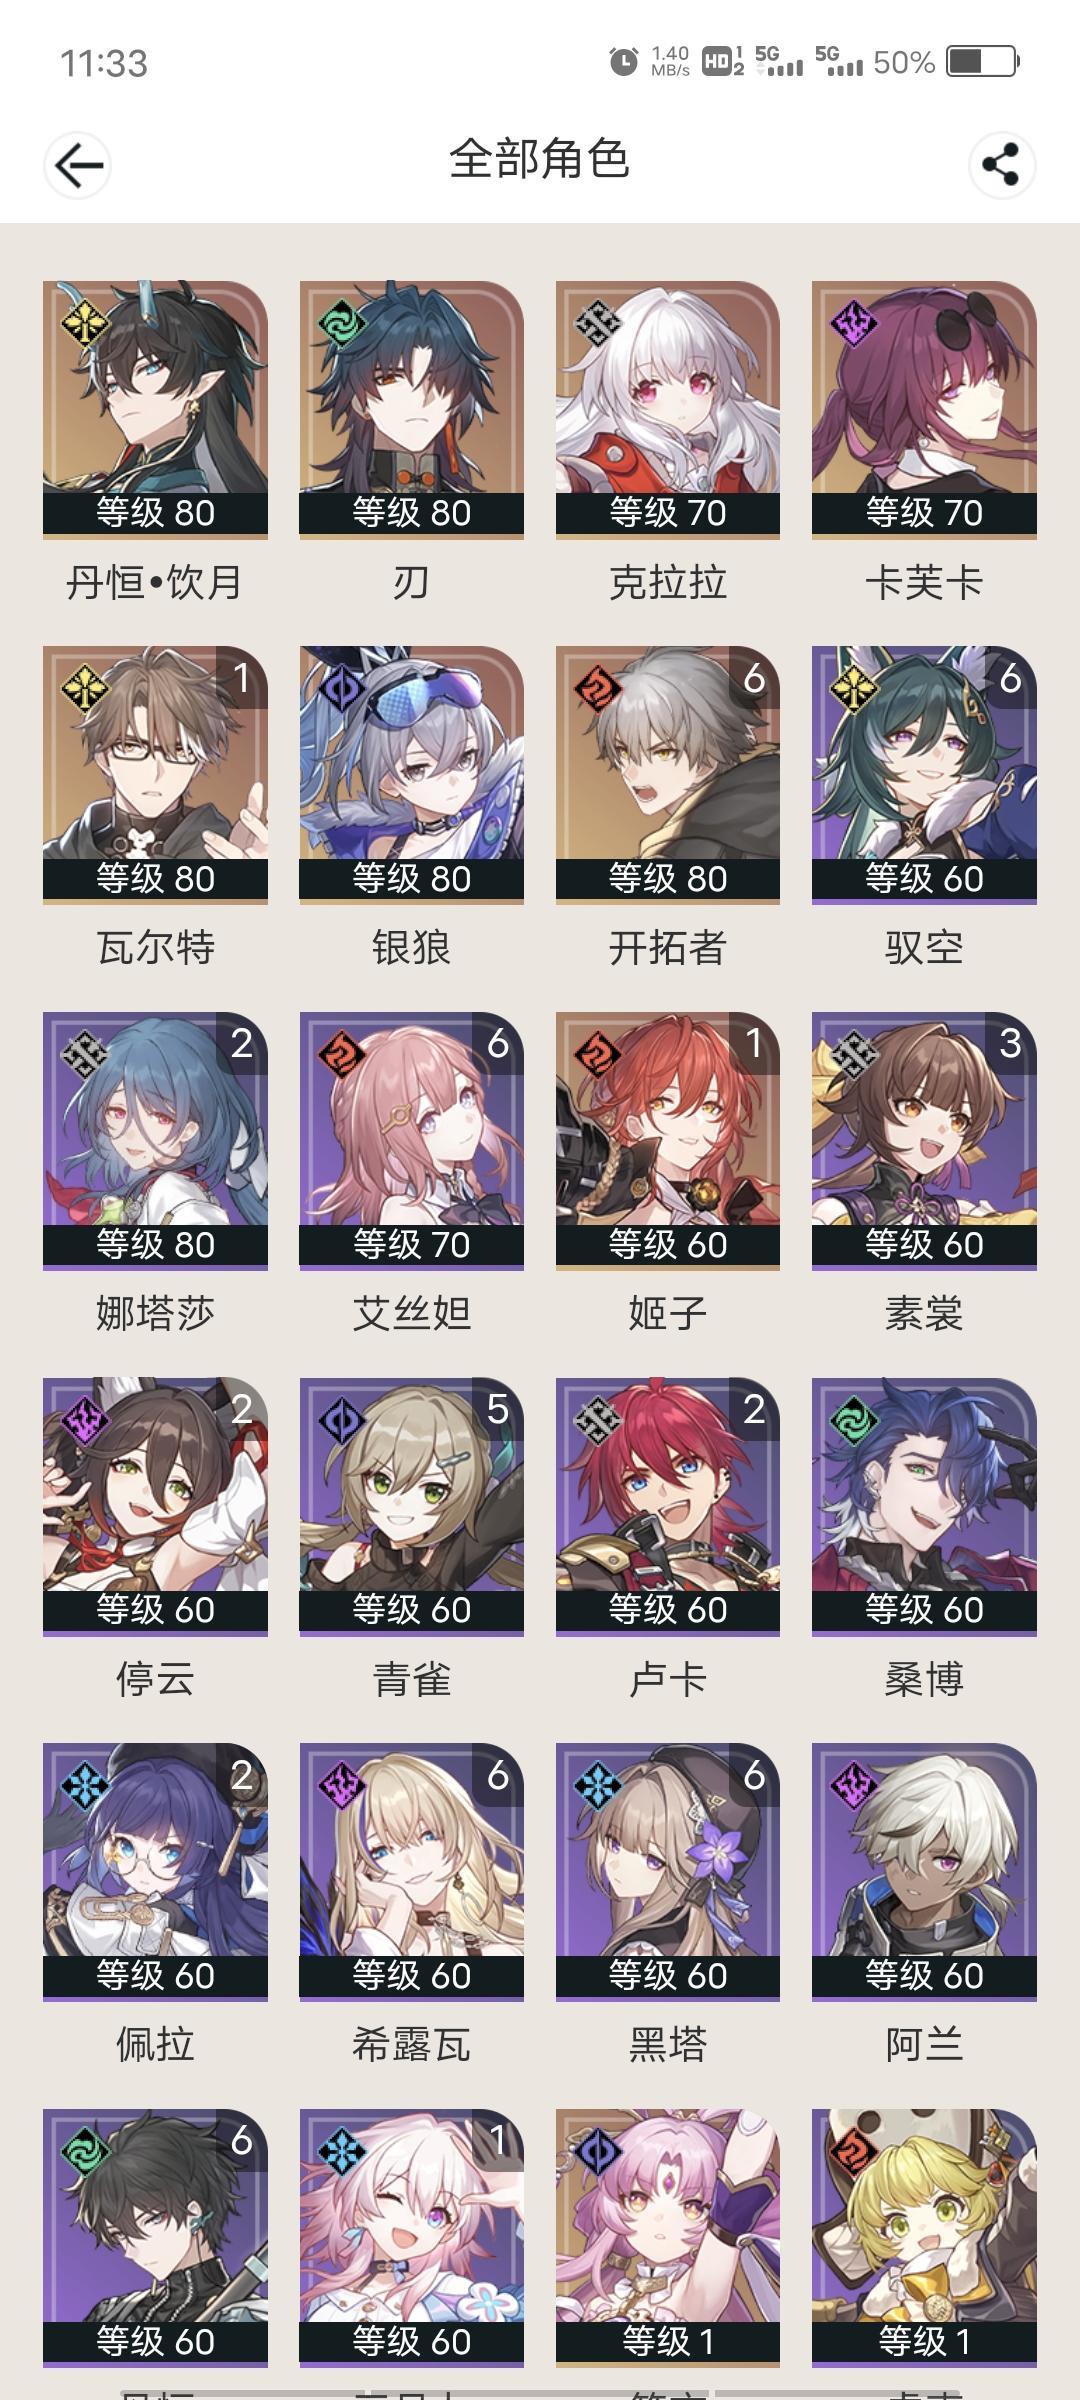Select the 黑塔 character portrait
Image resolution: width=1080 pixels, height=2400 pixels.
668,1872
